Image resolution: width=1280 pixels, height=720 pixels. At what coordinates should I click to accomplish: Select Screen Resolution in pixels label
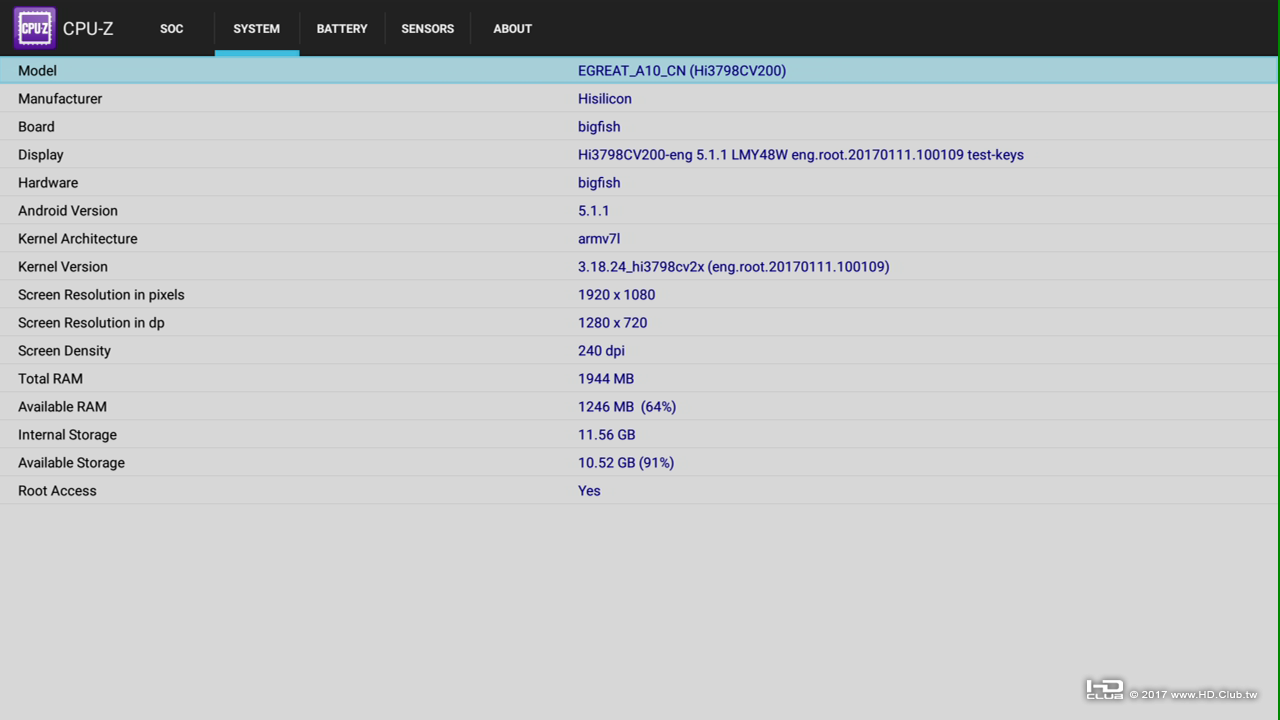tap(101, 295)
